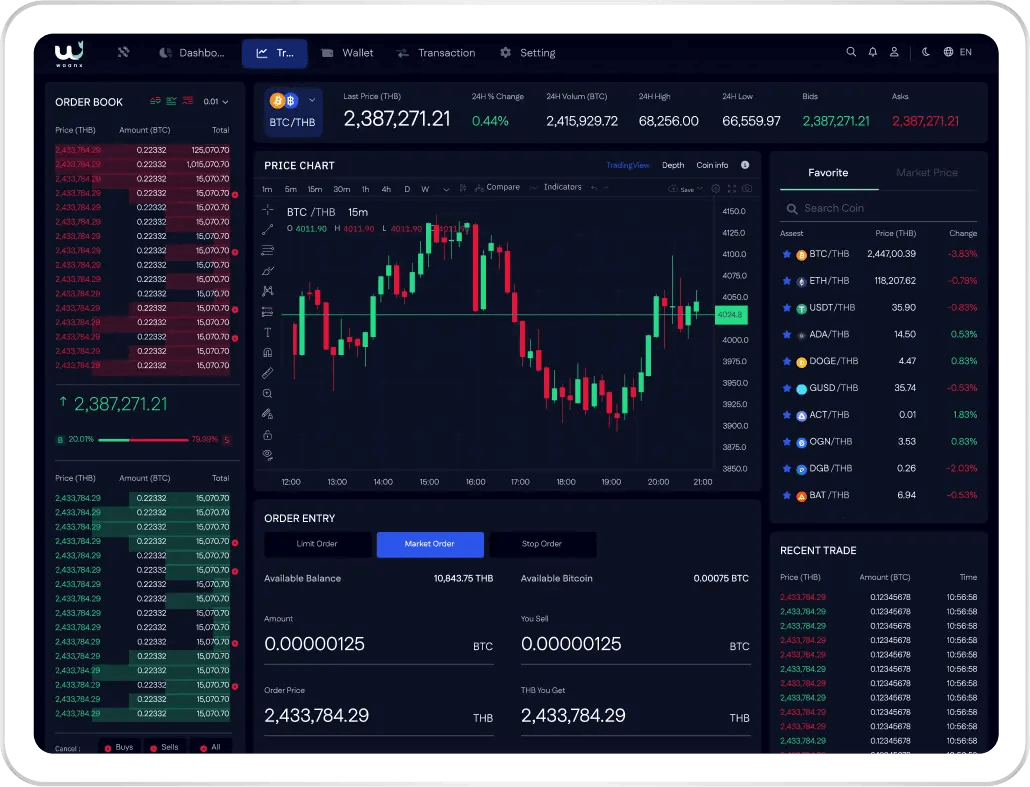Open the search magnifier in the top bar
The height and width of the screenshot is (787, 1030).
pyautogui.click(x=851, y=52)
